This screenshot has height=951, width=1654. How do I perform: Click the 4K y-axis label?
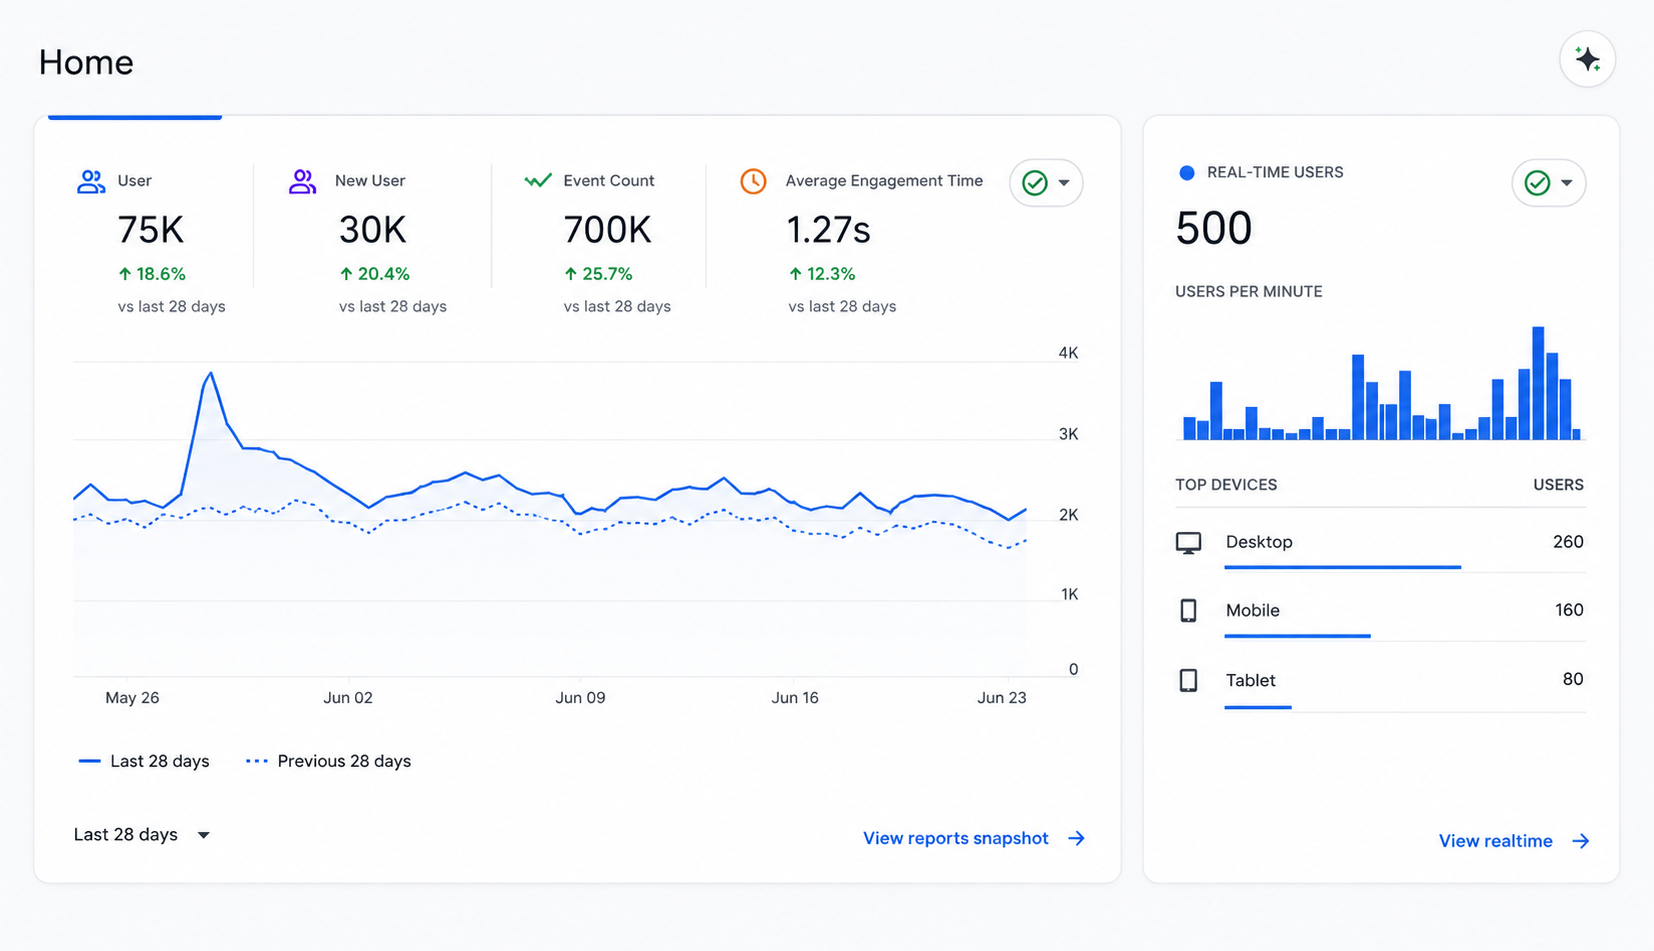pos(1068,353)
